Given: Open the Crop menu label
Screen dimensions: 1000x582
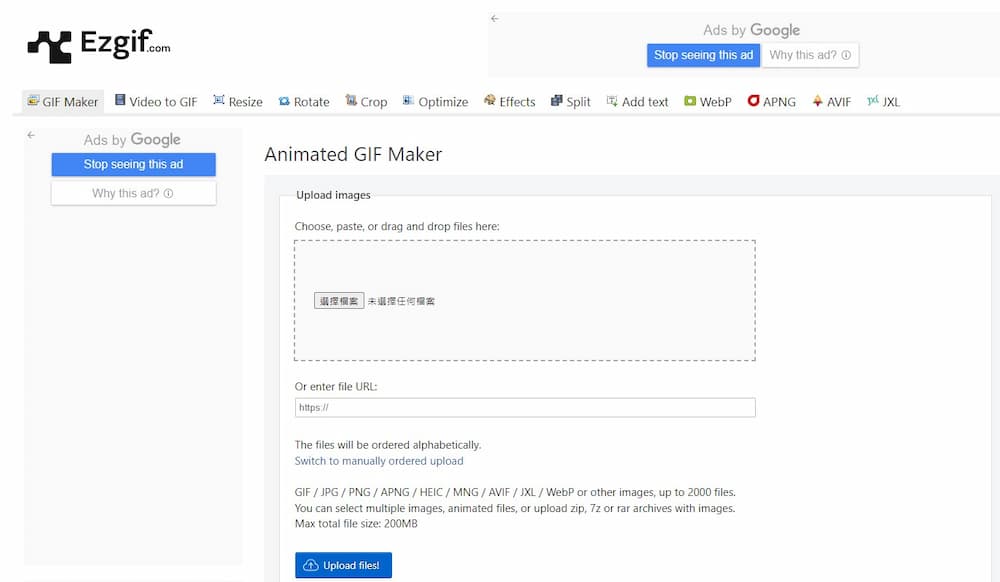Looking at the screenshot, I should point(374,102).
